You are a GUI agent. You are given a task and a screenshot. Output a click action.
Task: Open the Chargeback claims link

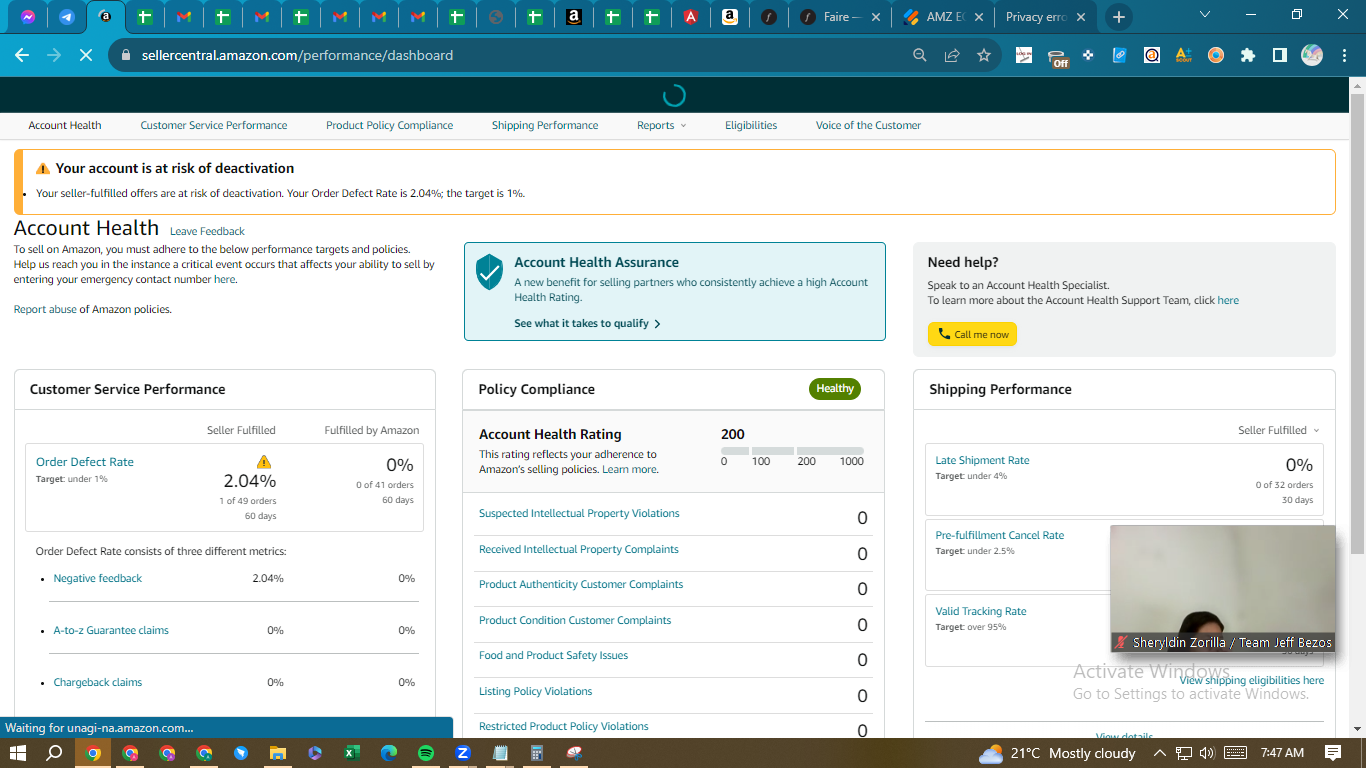pos(98,682)
